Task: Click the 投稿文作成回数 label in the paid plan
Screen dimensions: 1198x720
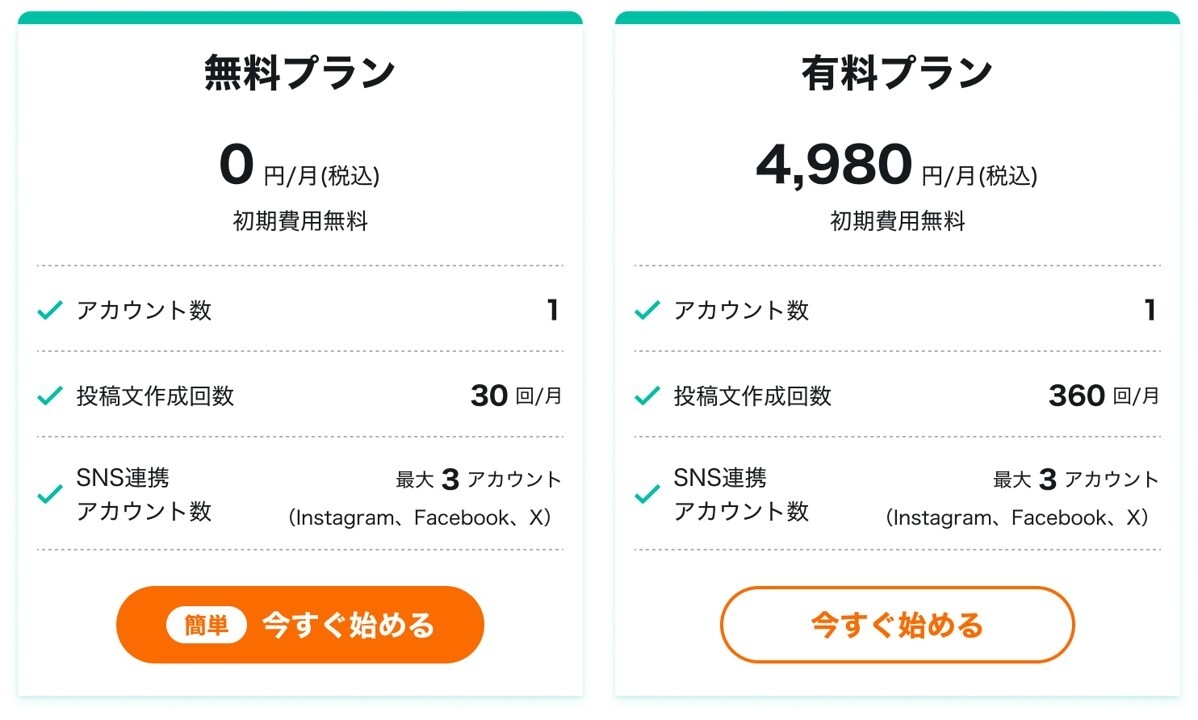Action: pyautogui.click(x=752, y=396)
